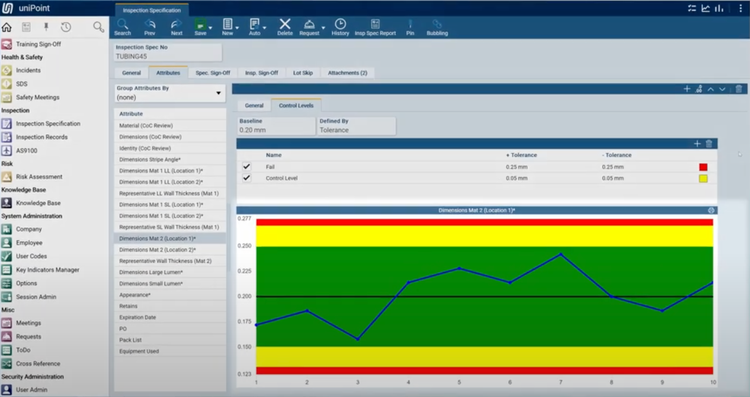This screenshot has height=397, width=750.
Task: Delete the control level with the trash icon
Action: [709, 143]
